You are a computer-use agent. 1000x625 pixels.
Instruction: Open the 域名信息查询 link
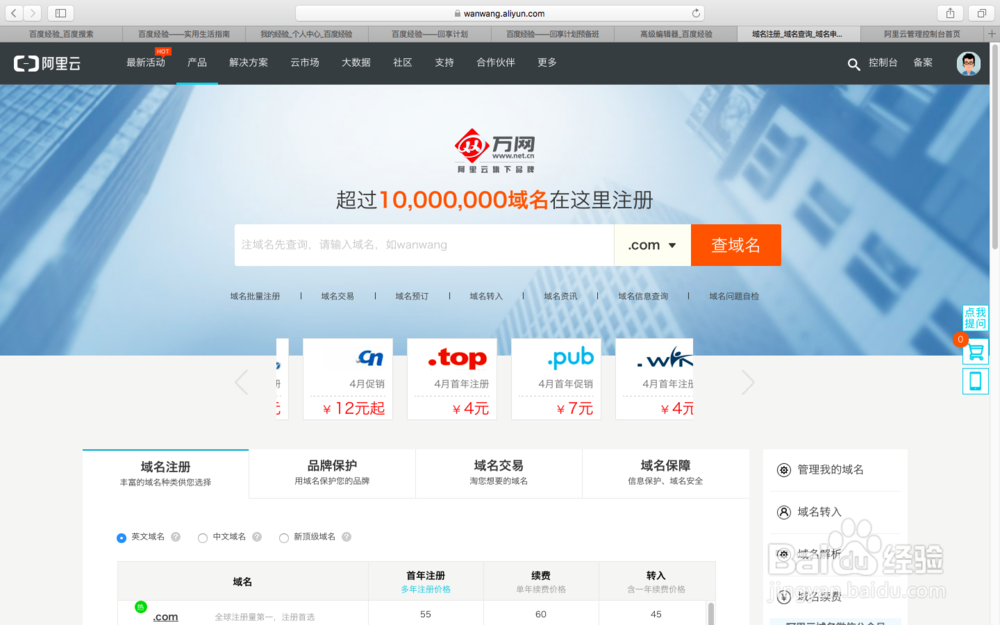(x=643, y=297)
